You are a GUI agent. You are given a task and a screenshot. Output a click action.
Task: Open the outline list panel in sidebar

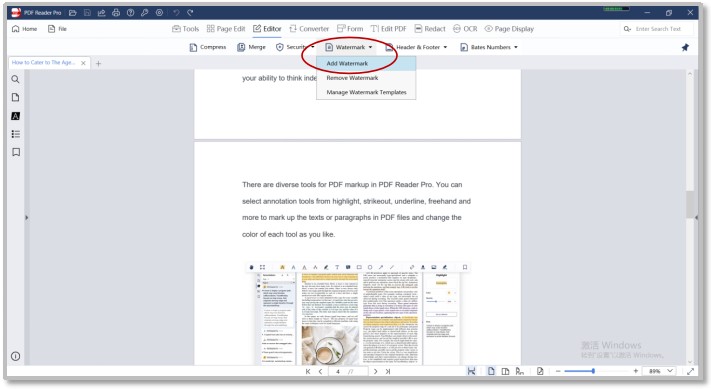pos(15,134)
